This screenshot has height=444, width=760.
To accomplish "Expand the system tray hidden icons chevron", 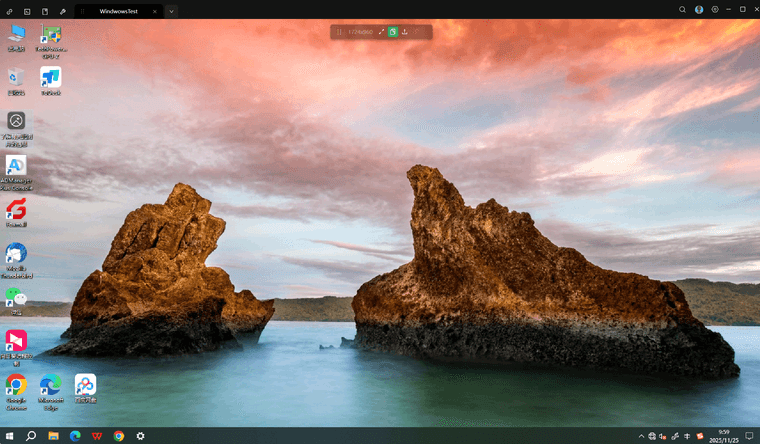I will coord(641,436).
